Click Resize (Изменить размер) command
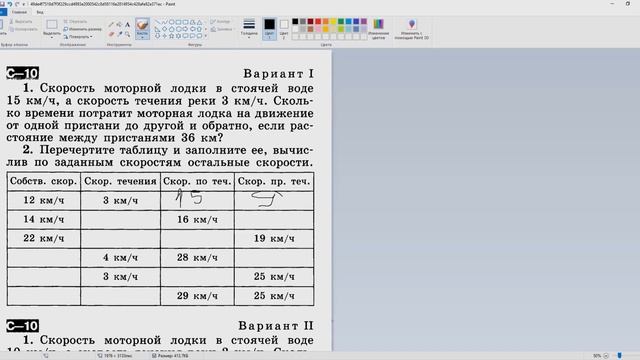The image size is (640, 360). click(82, 29)
